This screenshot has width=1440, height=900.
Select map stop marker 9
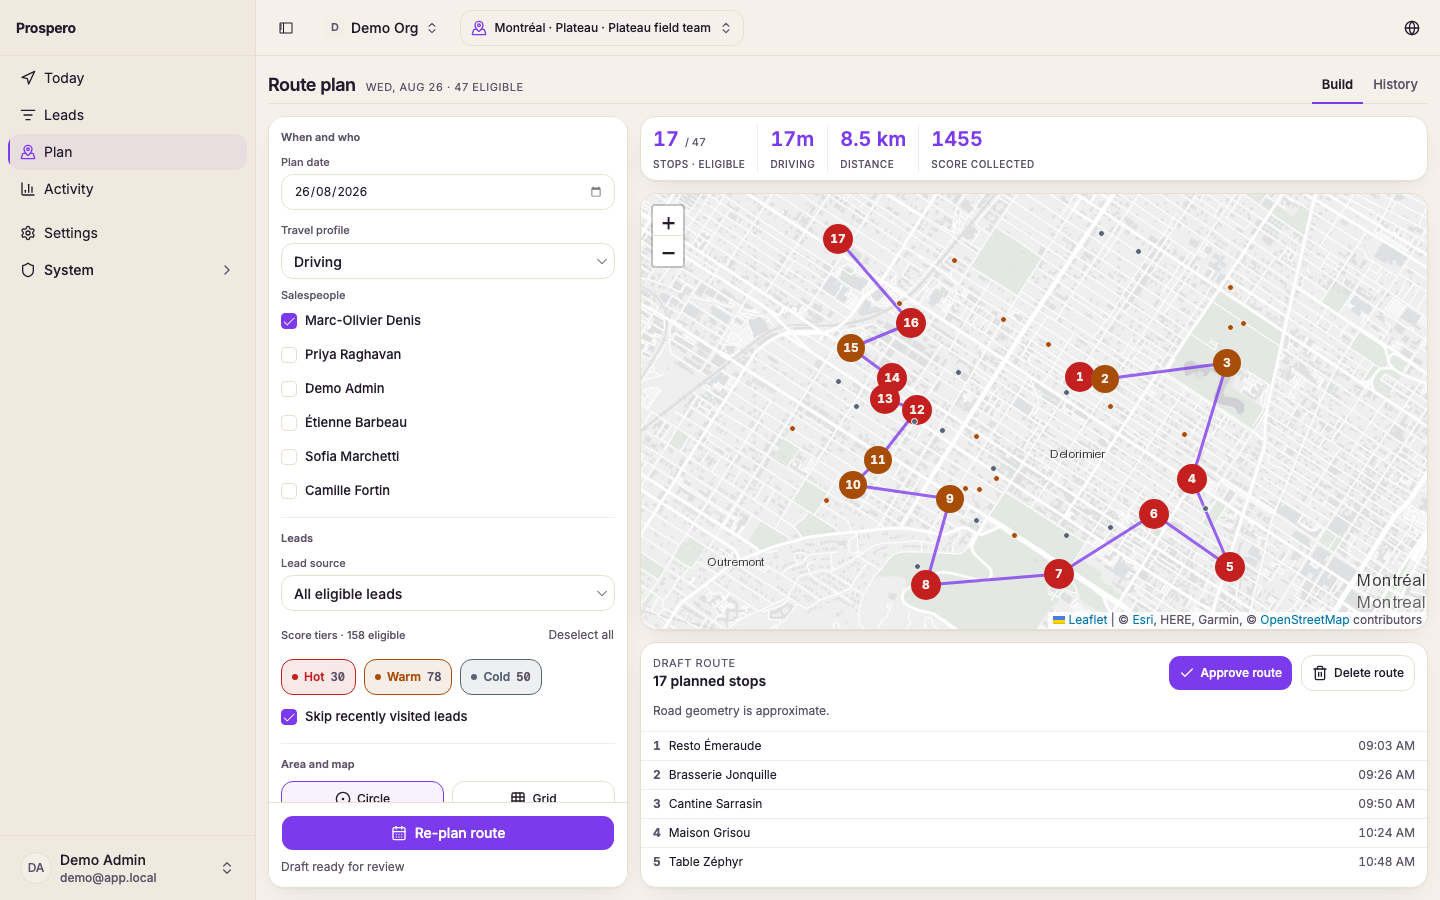tap(950, 499)
